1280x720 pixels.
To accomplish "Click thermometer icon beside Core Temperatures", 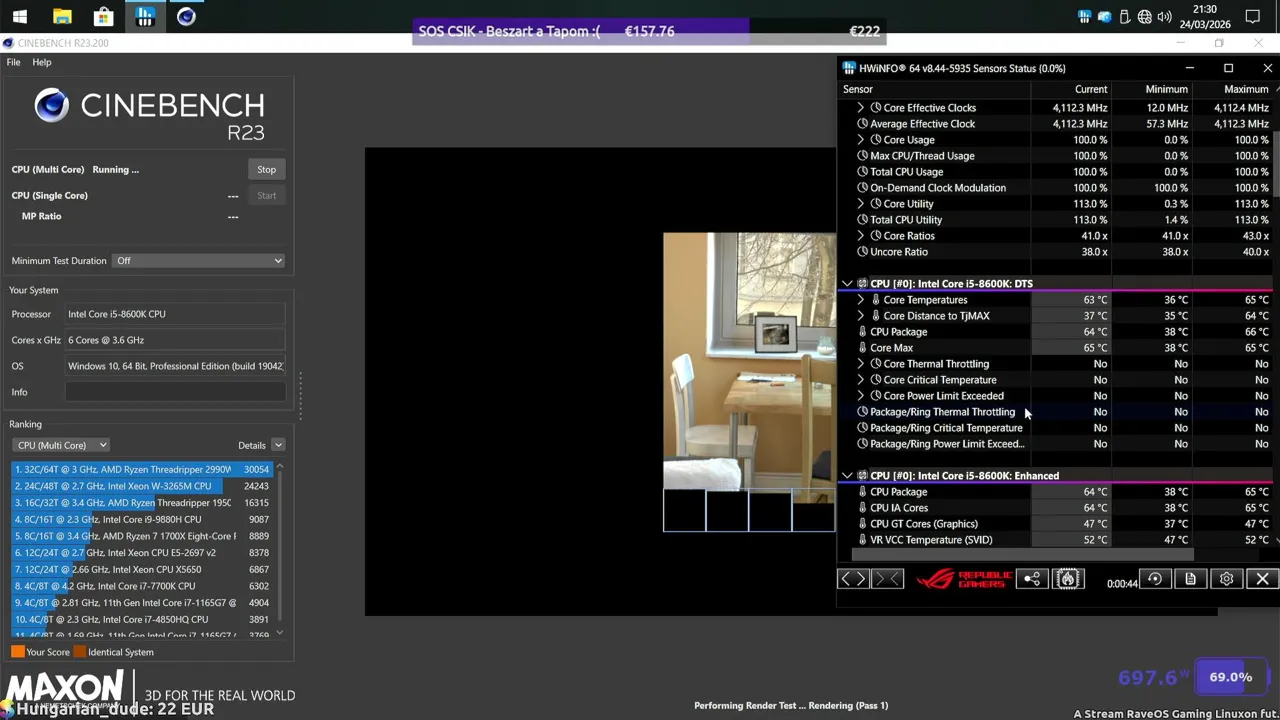I will point(876,300).
